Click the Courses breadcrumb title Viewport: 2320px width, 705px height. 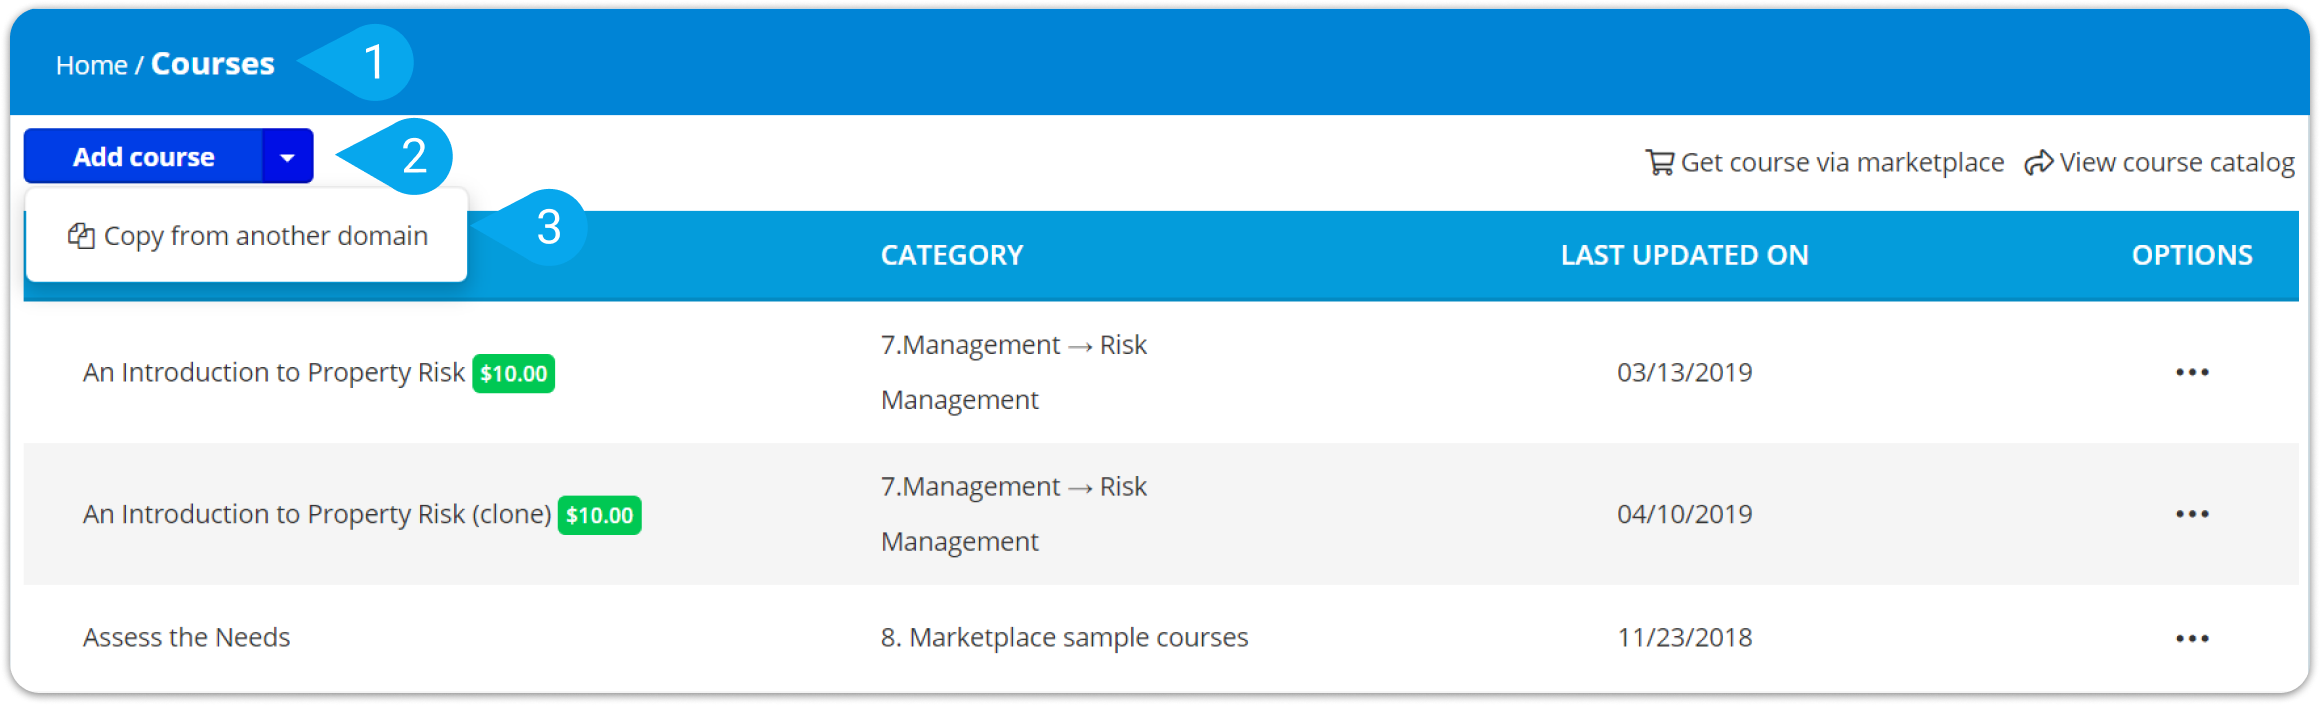pyautogui.click(x=213, y=64)
